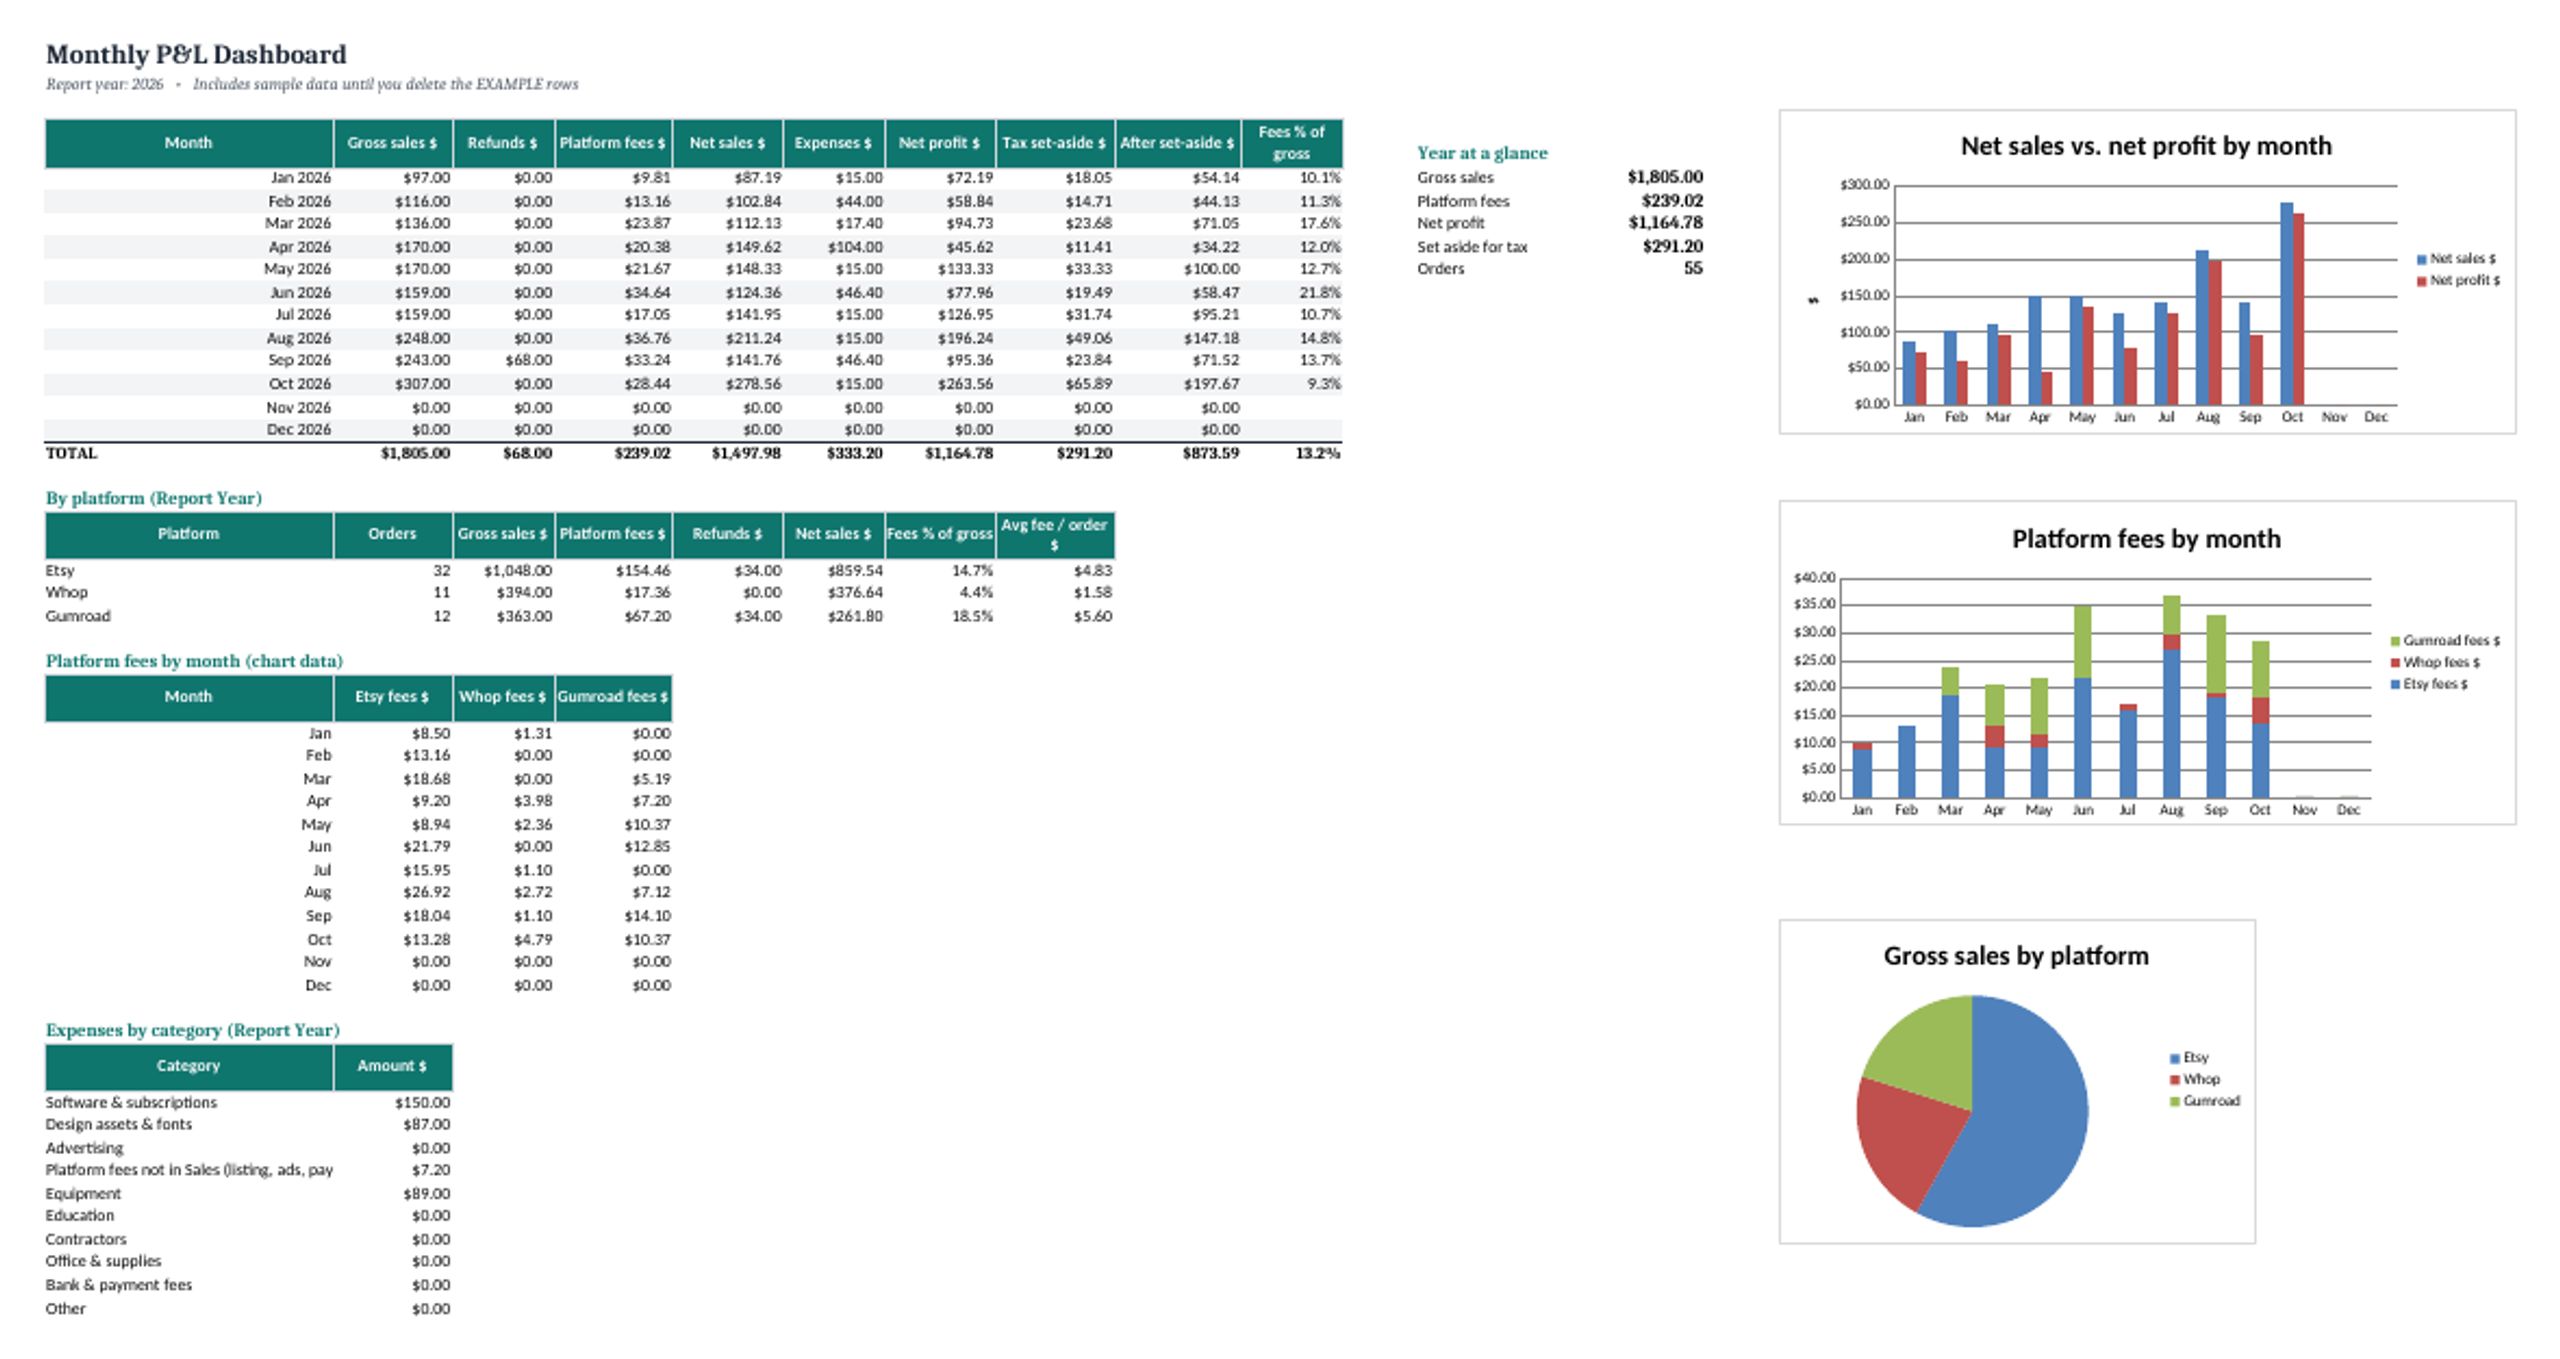Click the blue 'Net sales $' legend swatch

coord(2422,259)
